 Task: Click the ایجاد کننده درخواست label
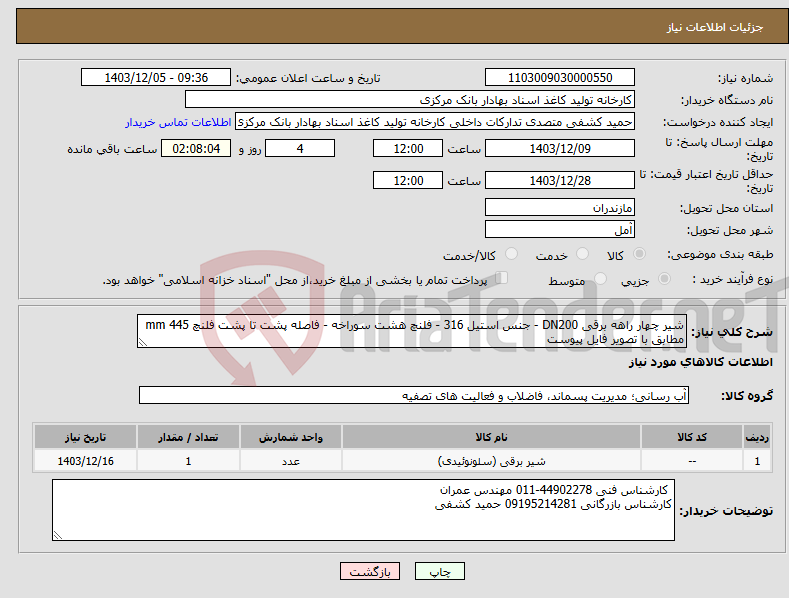point(718,122)
